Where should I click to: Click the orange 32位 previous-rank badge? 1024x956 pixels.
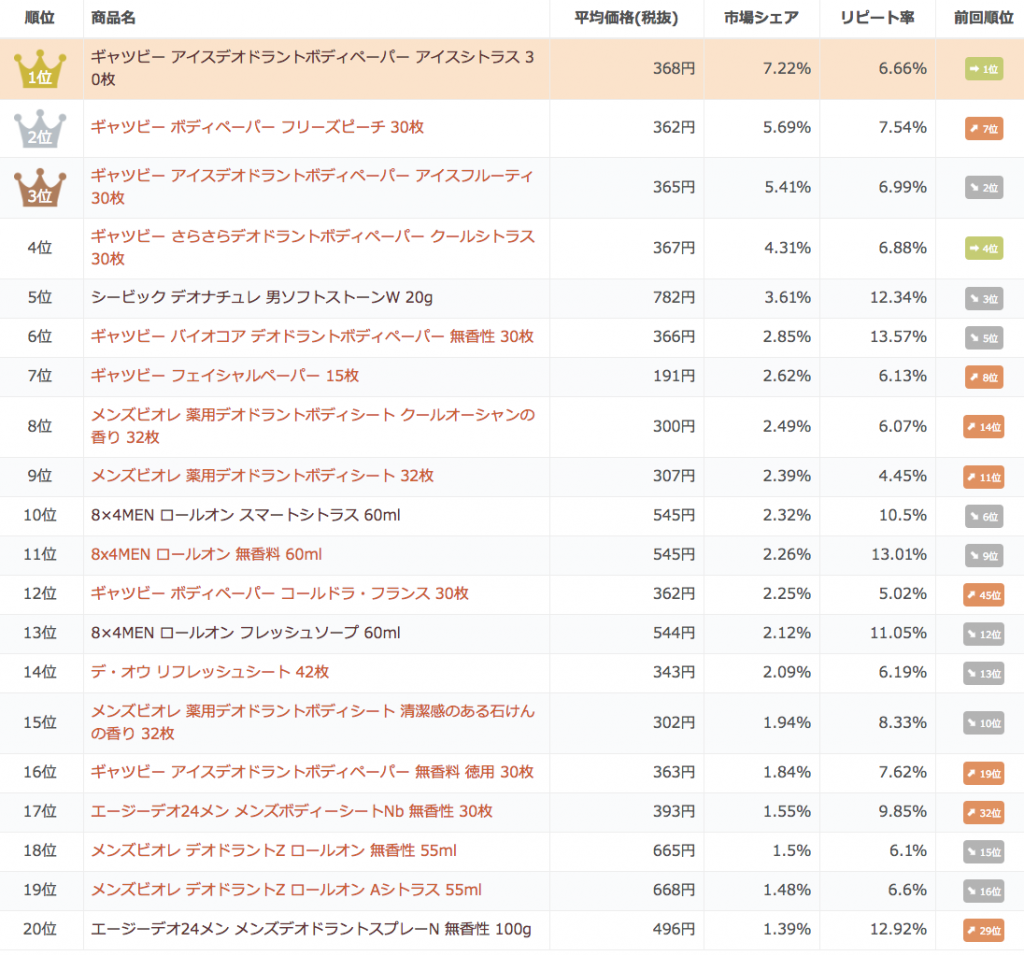coord(984,812)
